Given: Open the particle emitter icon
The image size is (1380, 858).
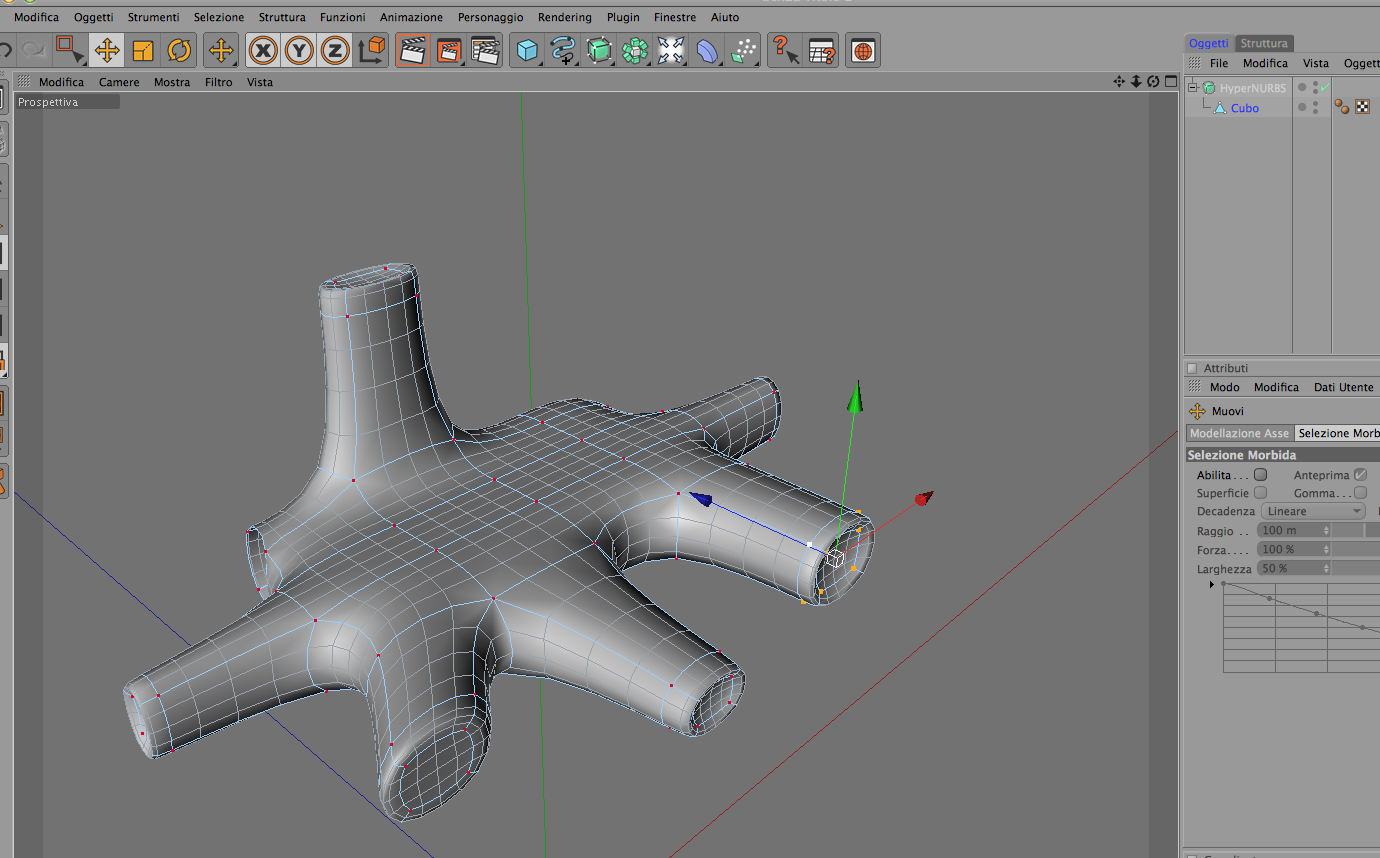Looking at the screenshot, I should [x=743, y=50].
